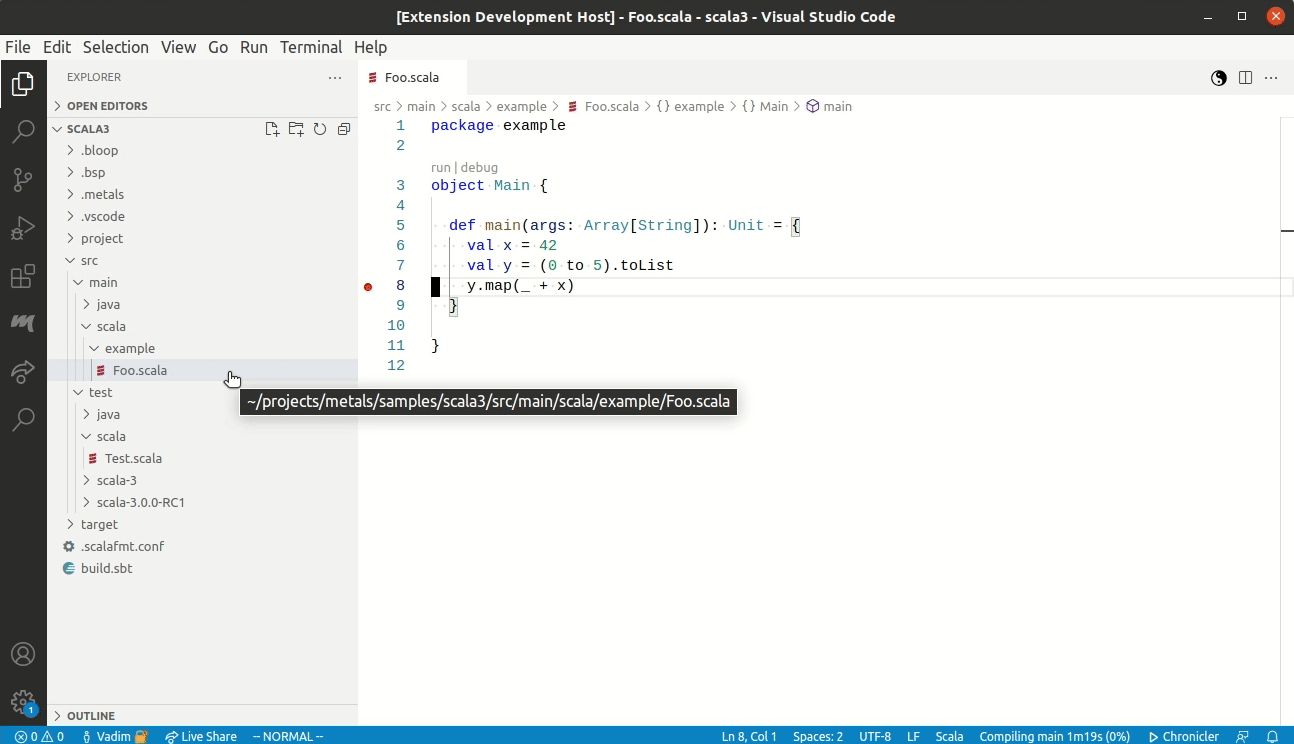
Task: Expand the OUTLINE section
Action: coord(202,716)
